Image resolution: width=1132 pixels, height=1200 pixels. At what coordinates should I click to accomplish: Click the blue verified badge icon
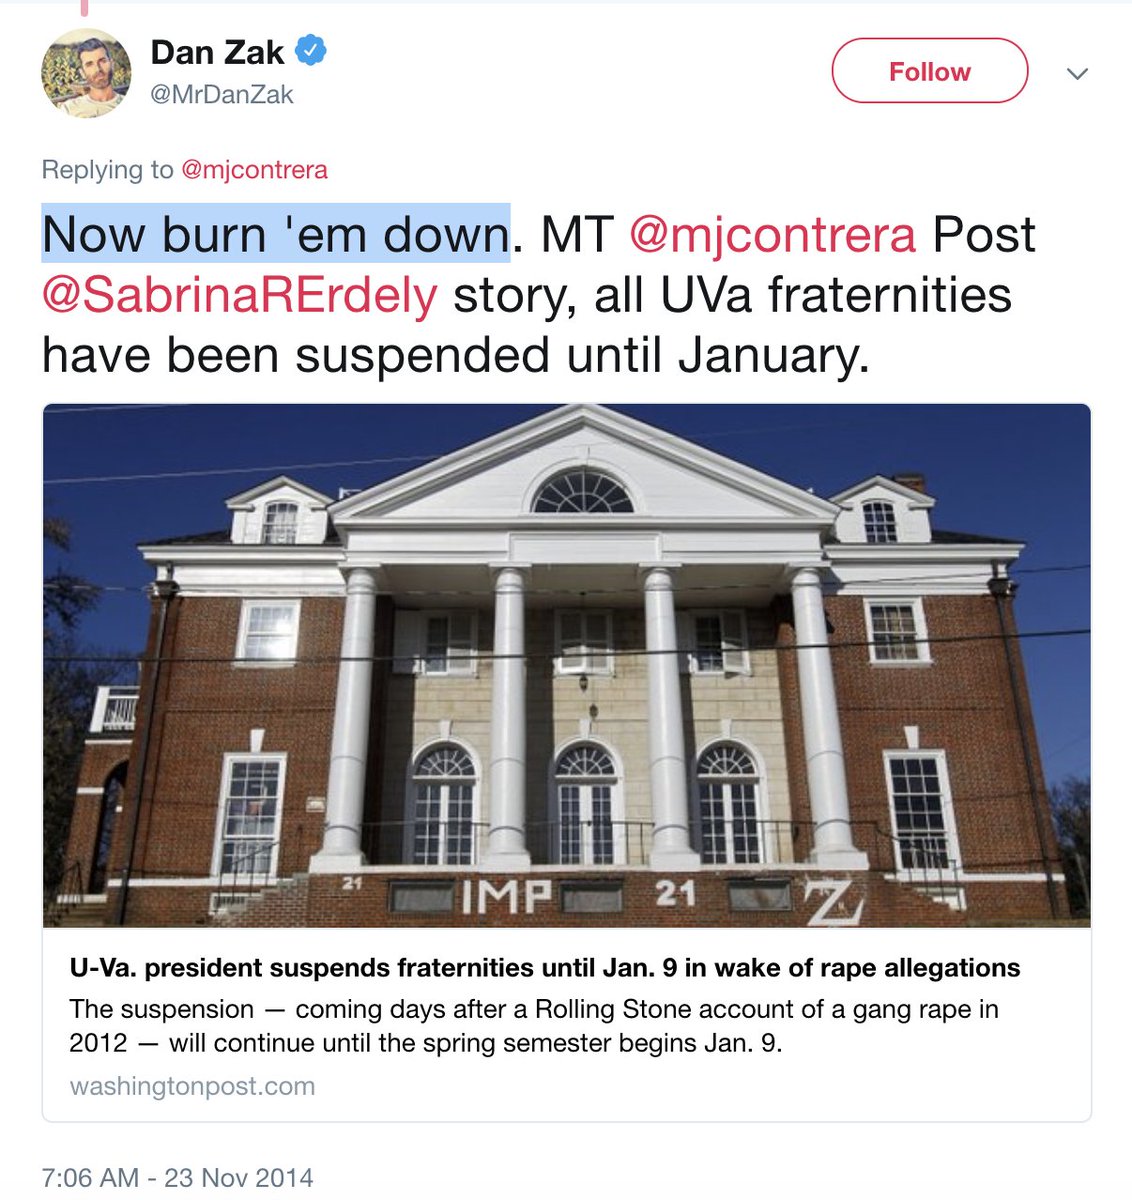click(x=311, y=50)
